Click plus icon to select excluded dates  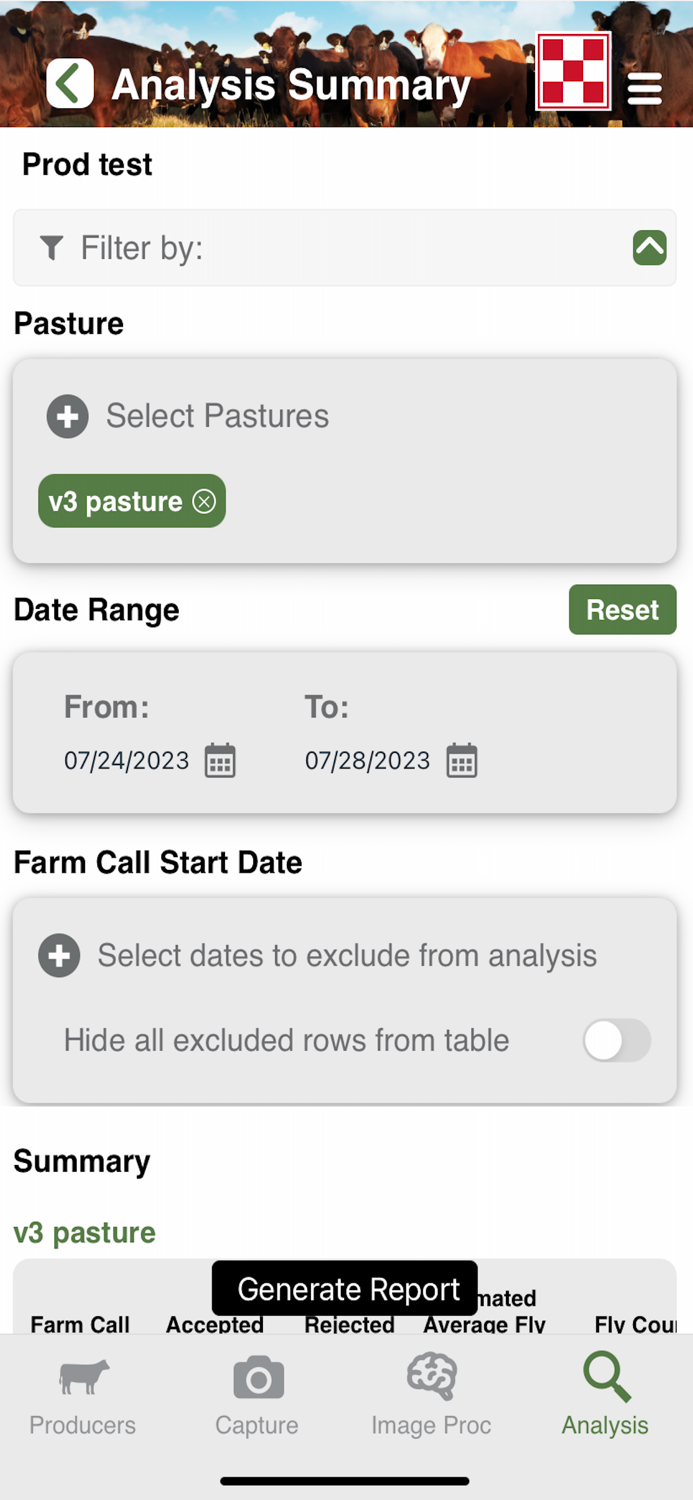coord(59,956)
